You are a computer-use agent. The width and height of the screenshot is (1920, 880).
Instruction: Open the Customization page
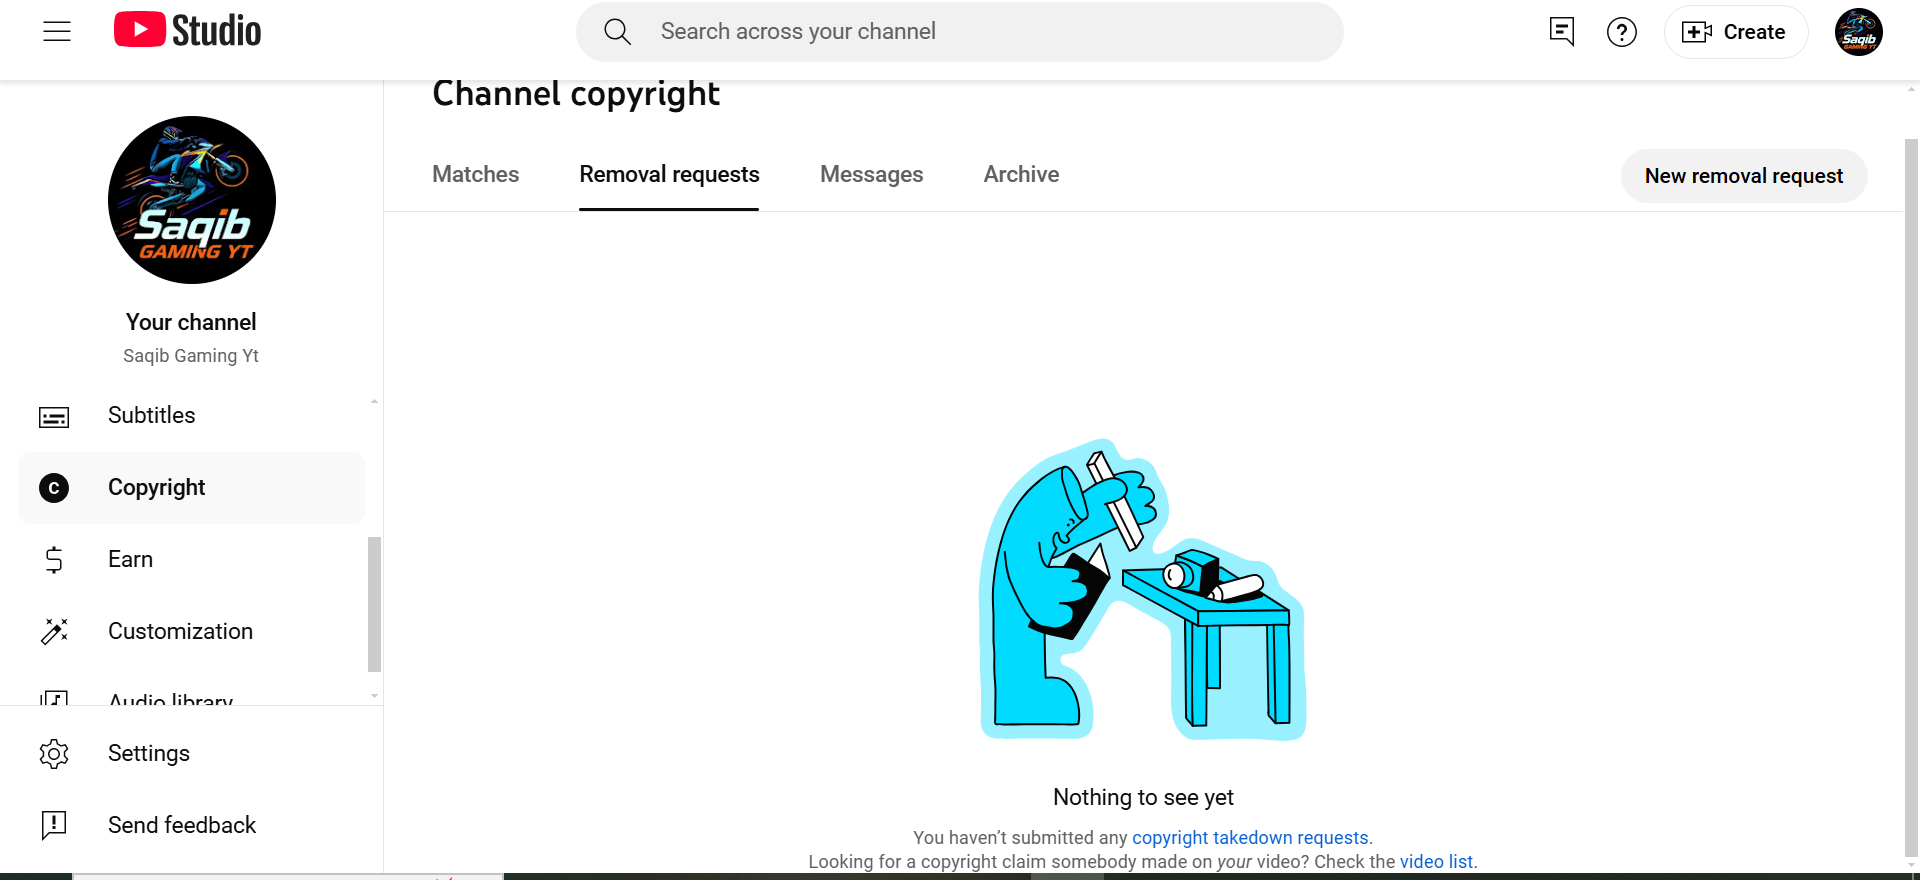click(x=192, y=632)
